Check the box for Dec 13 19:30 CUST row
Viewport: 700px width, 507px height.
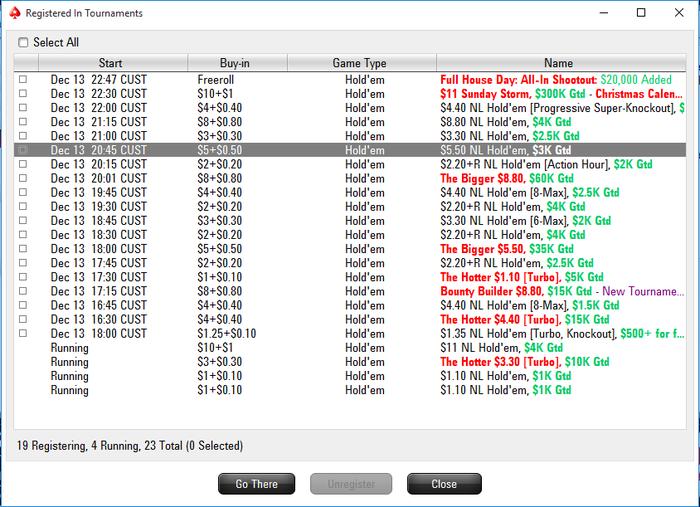[23, 206]
